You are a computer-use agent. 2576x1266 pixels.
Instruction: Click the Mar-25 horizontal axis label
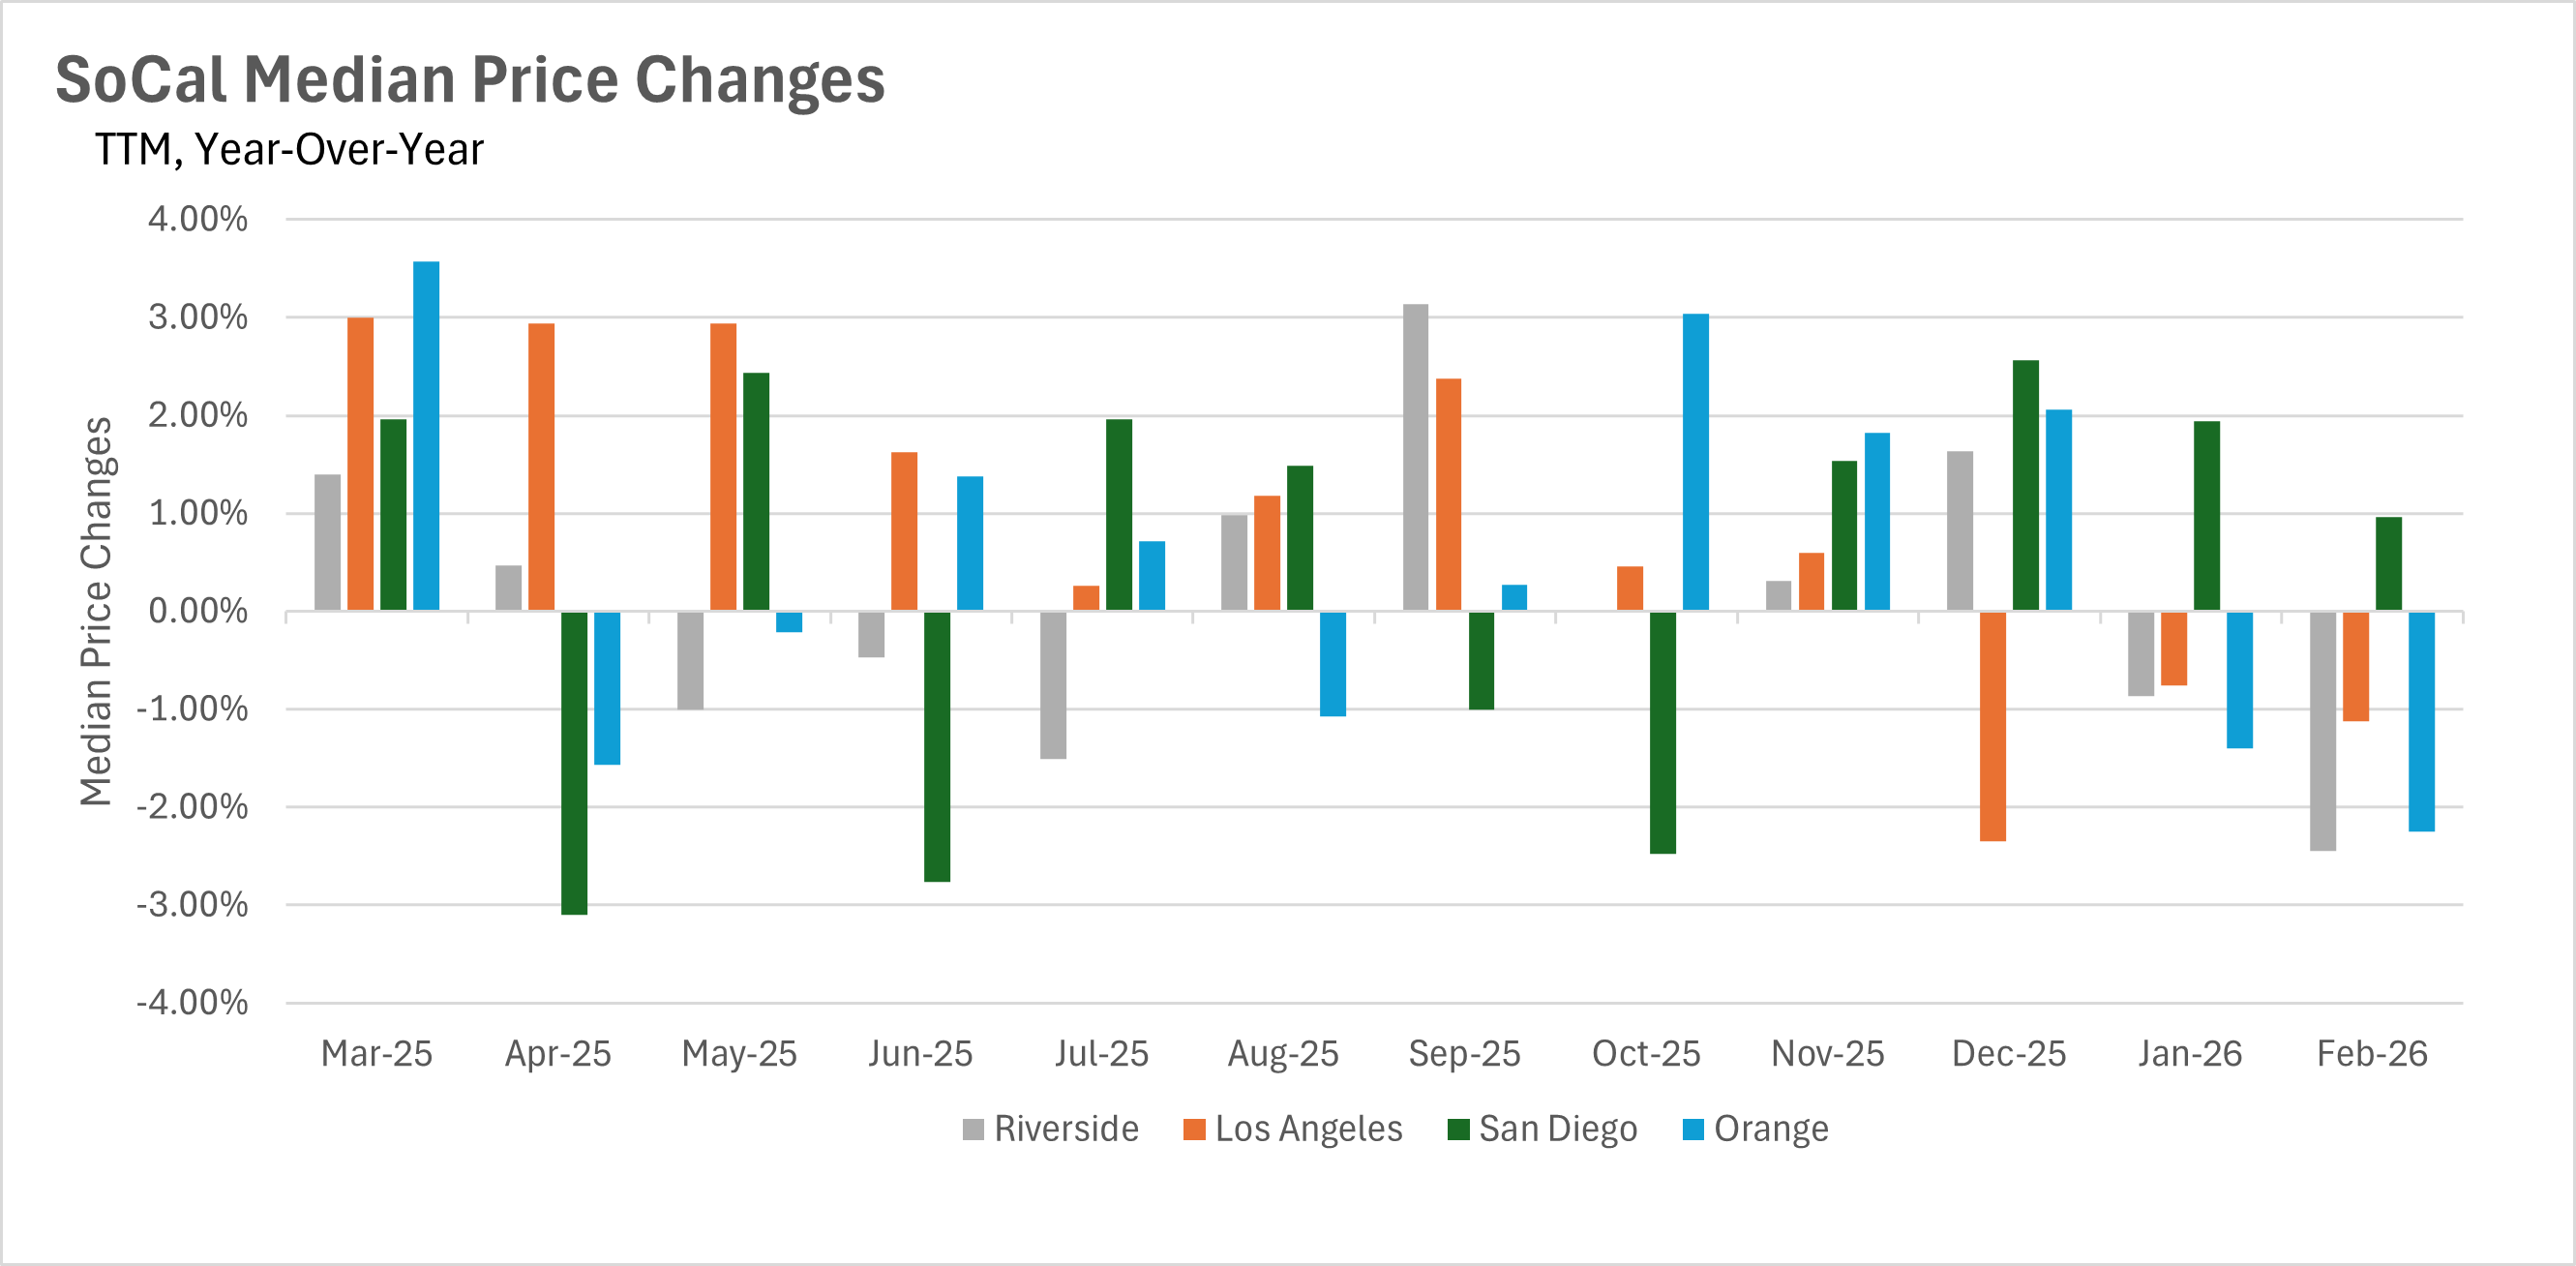(x=376, y=1054)
